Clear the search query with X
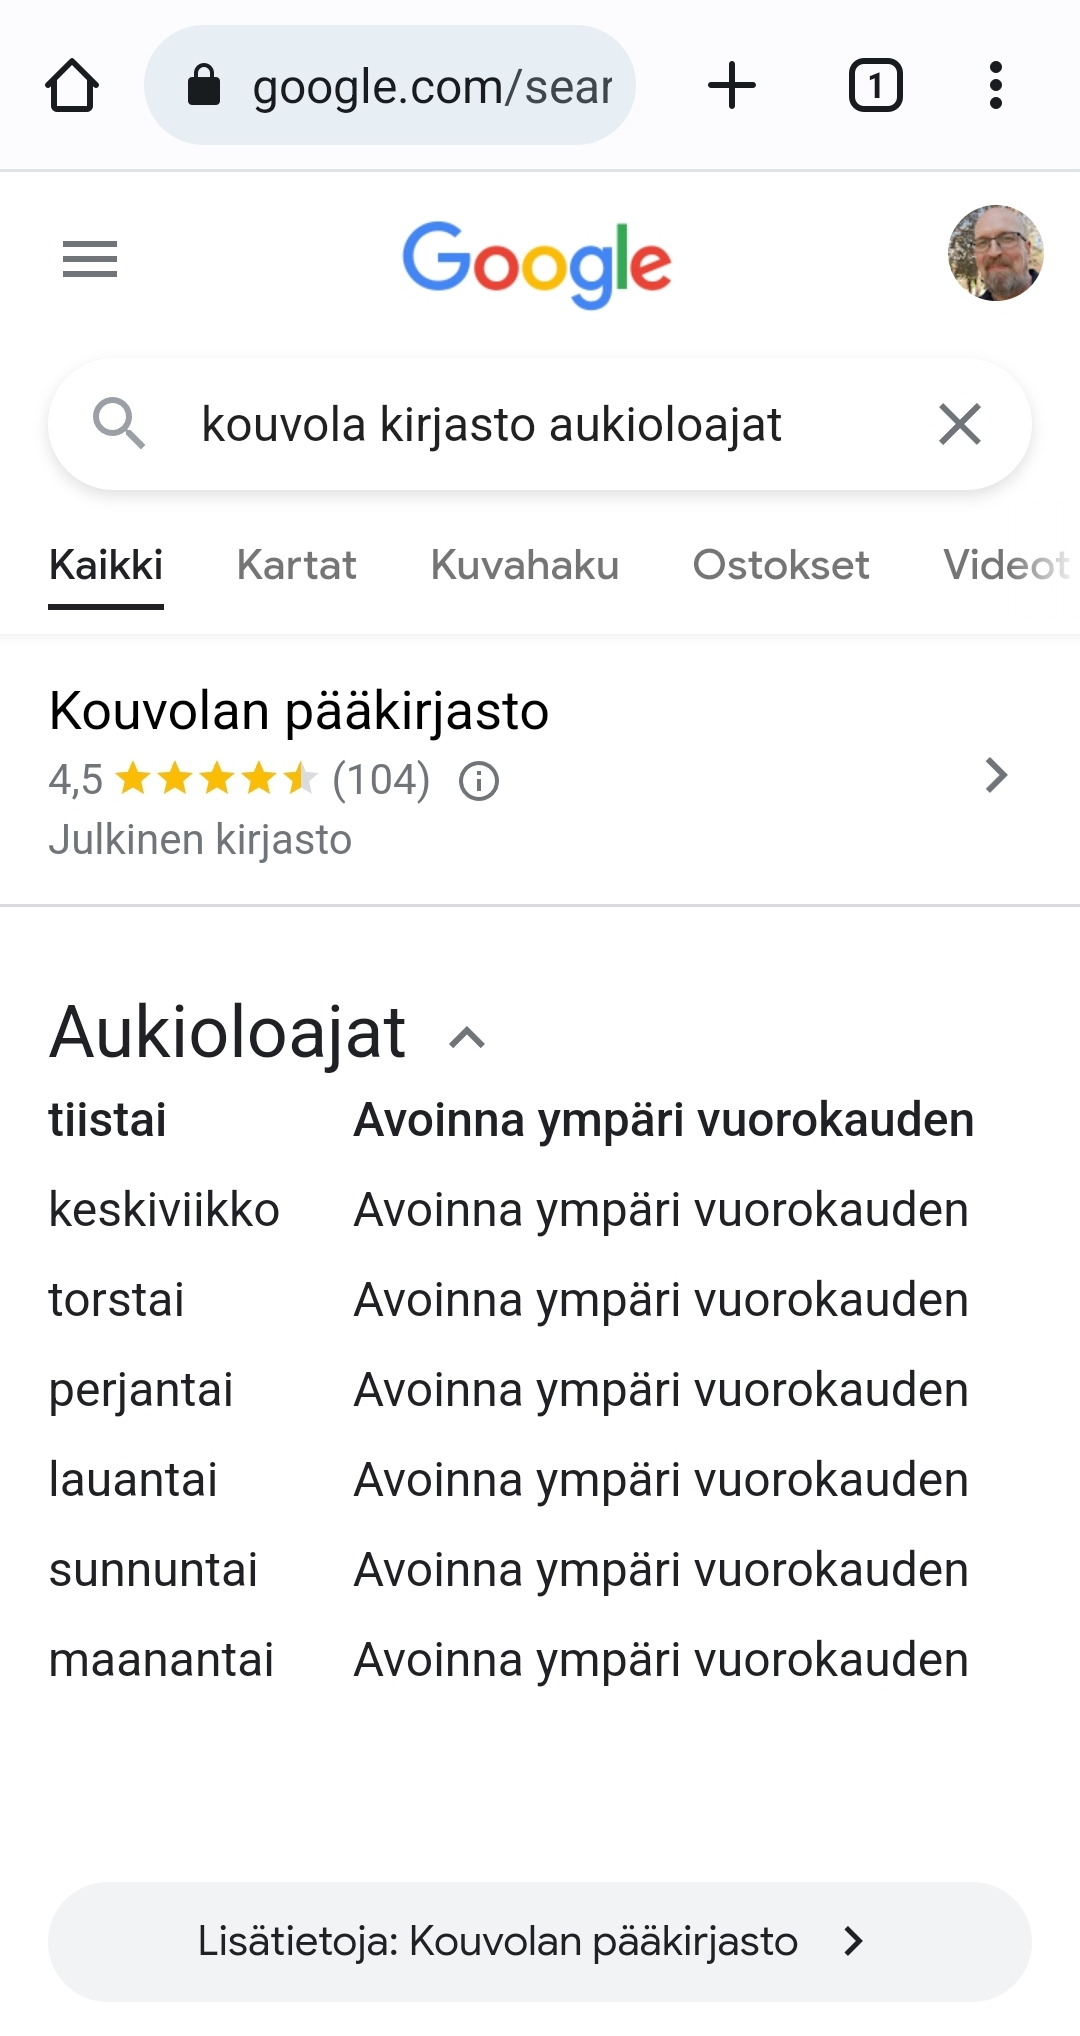Image resolution: width=1080 pixels, height=2036 pixels. [960, 424]
